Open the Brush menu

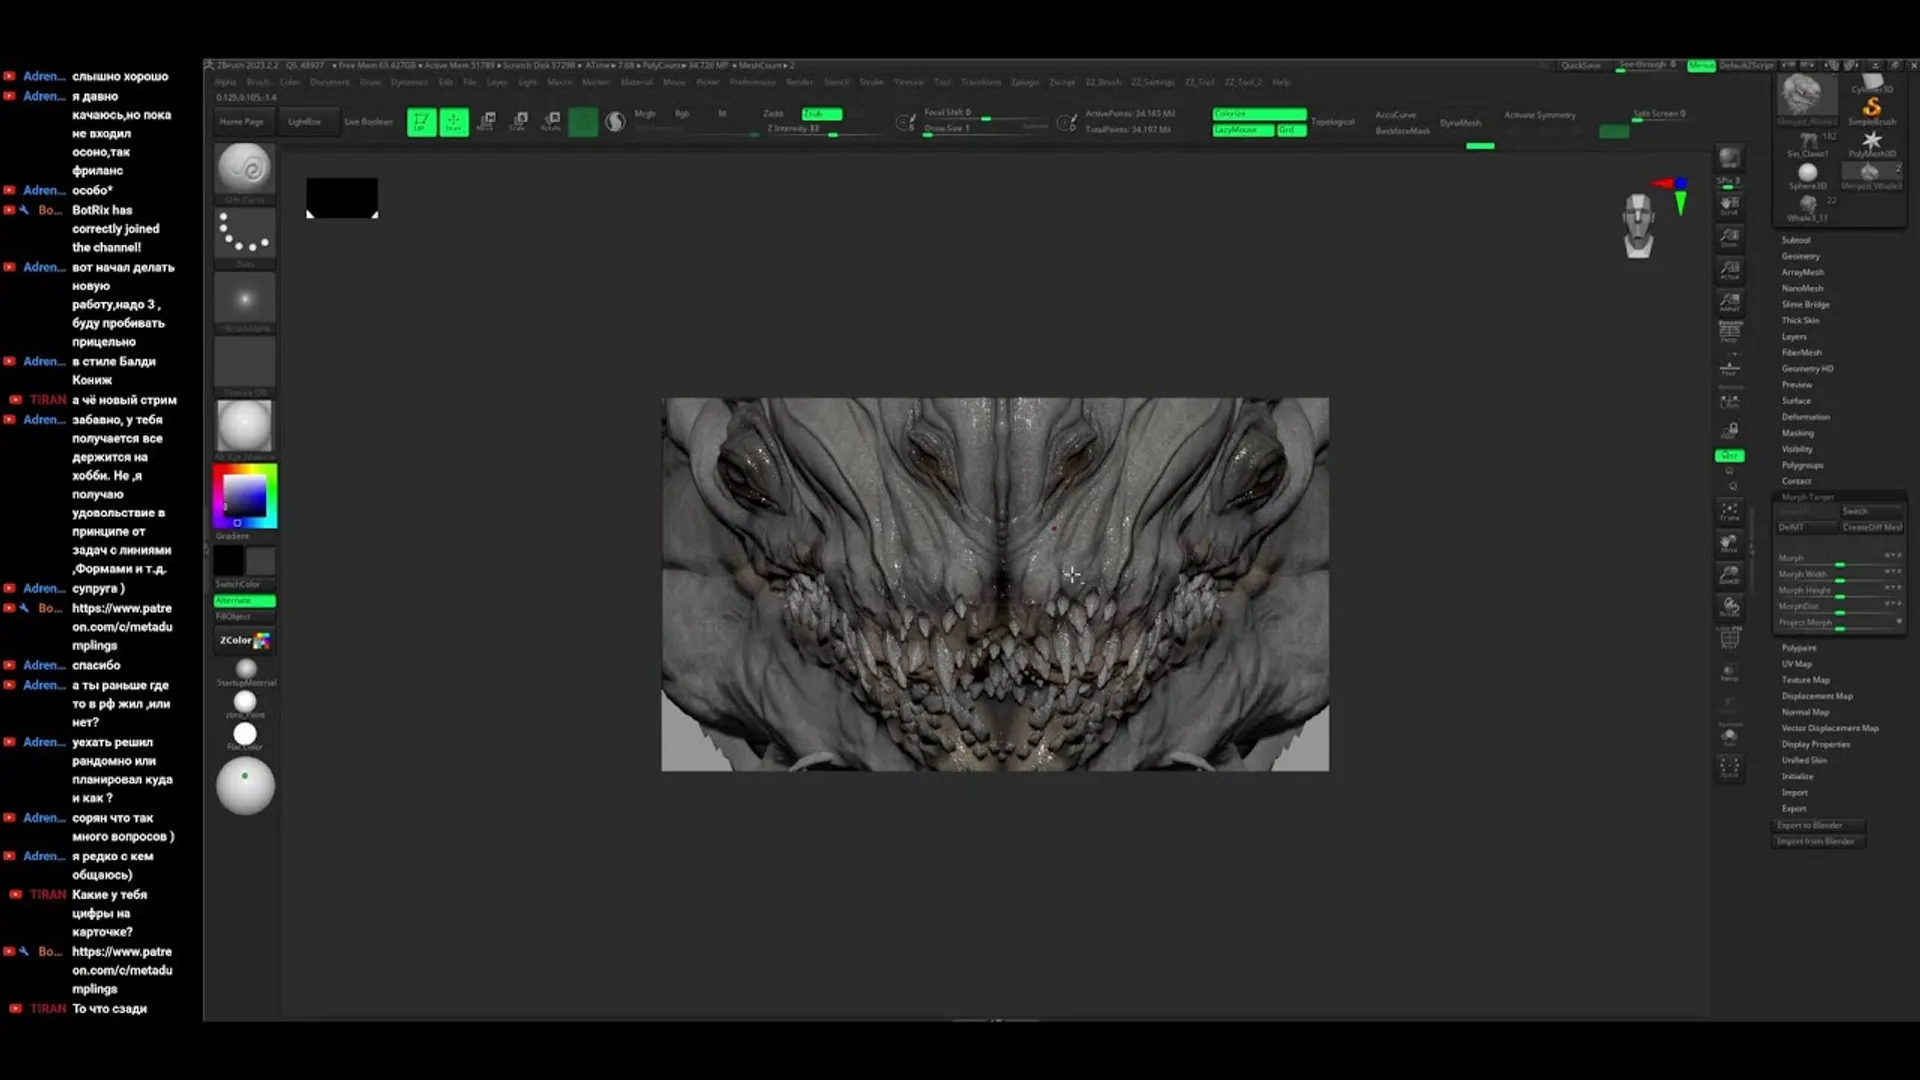click(258, 82)
